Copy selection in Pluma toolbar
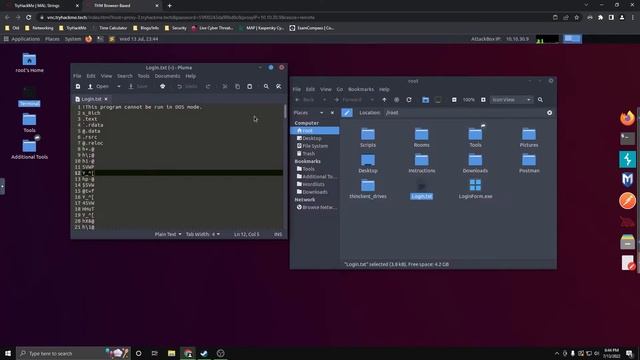640x360 pixels. (x=237, y=87)
